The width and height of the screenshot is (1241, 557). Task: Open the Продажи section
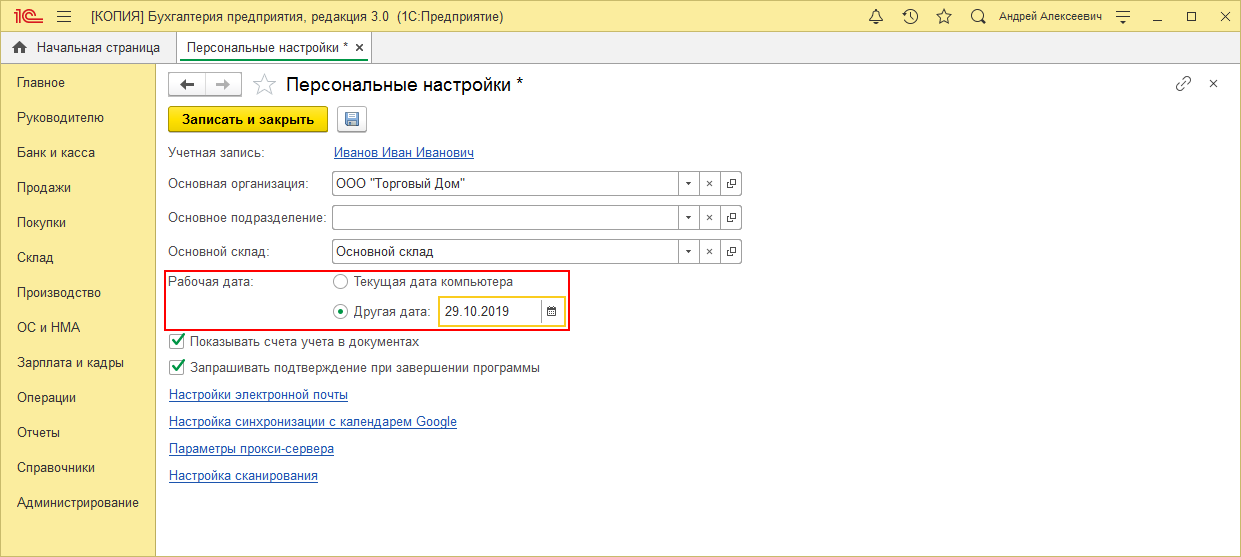(x=44, y=188)
